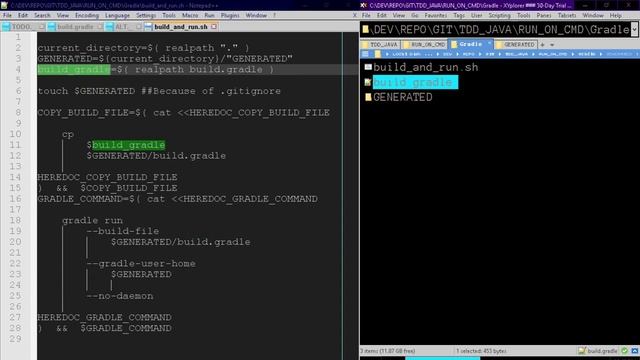Expand the XYplorer address bar dropdown
The image size is (640, 360).
tap(634, 30)
